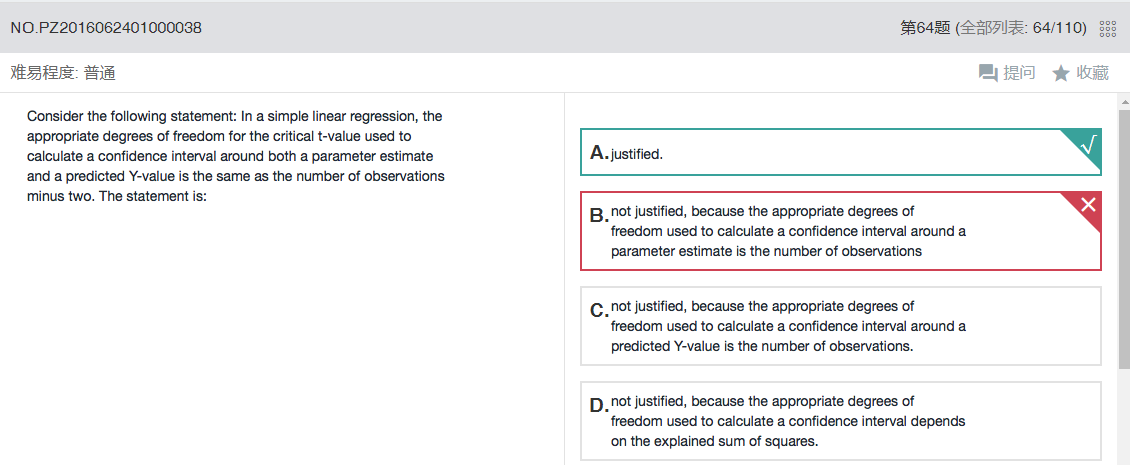Click the question statement text
The width and height of the screenshot is (1130, 465).
pos(236,156)
